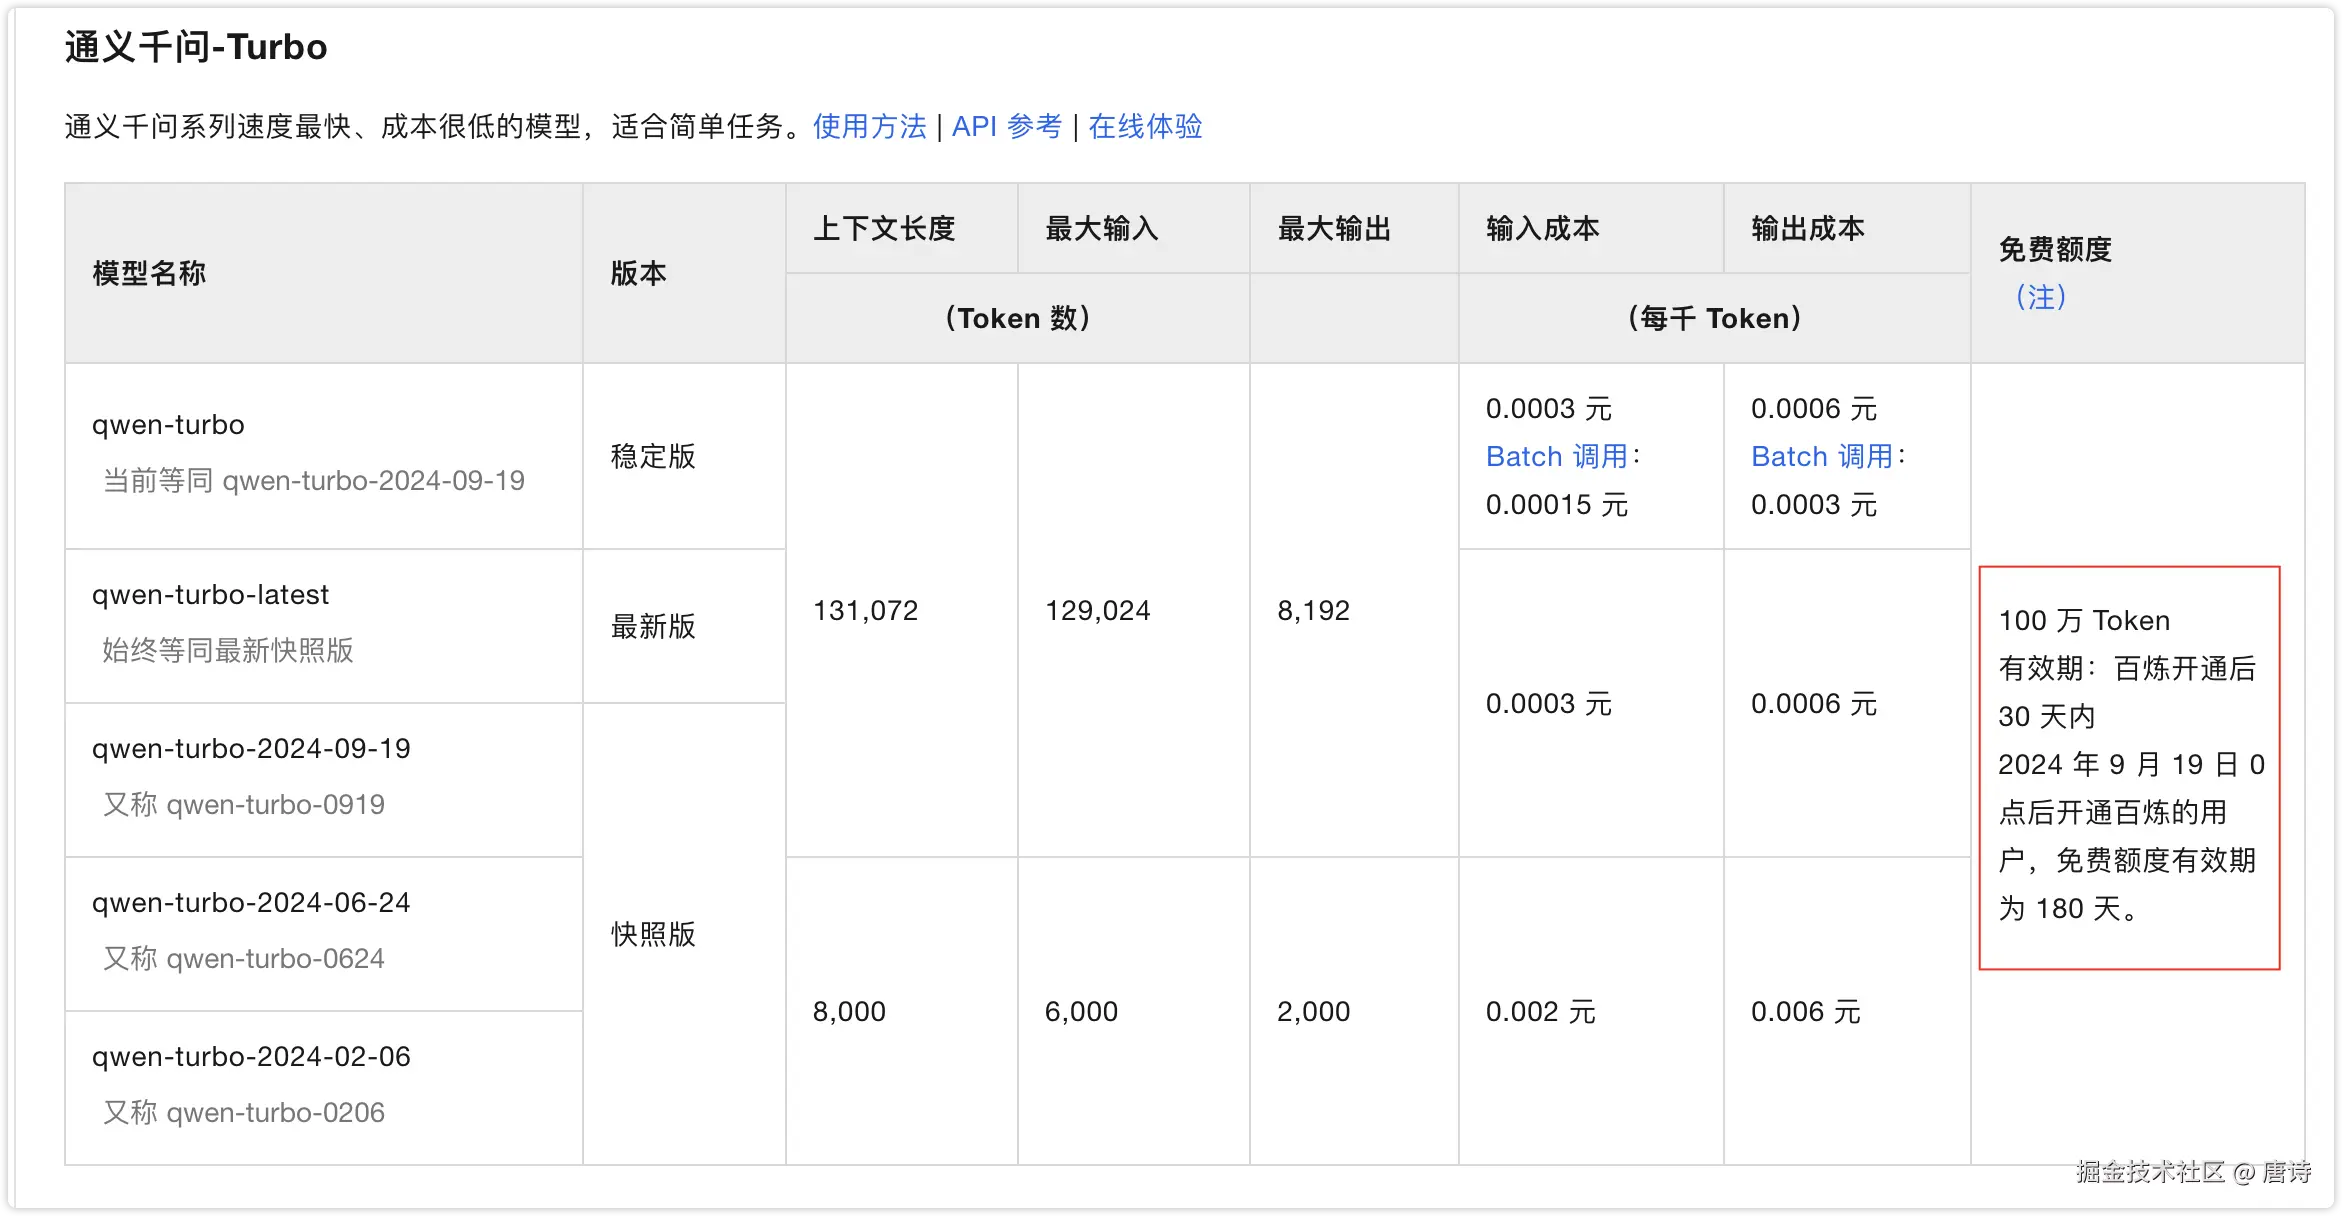Screen dimensions: 2342x1216
Task: Click qwen-turbo-2024-09-19 model row
Action: tap(251, 749)
